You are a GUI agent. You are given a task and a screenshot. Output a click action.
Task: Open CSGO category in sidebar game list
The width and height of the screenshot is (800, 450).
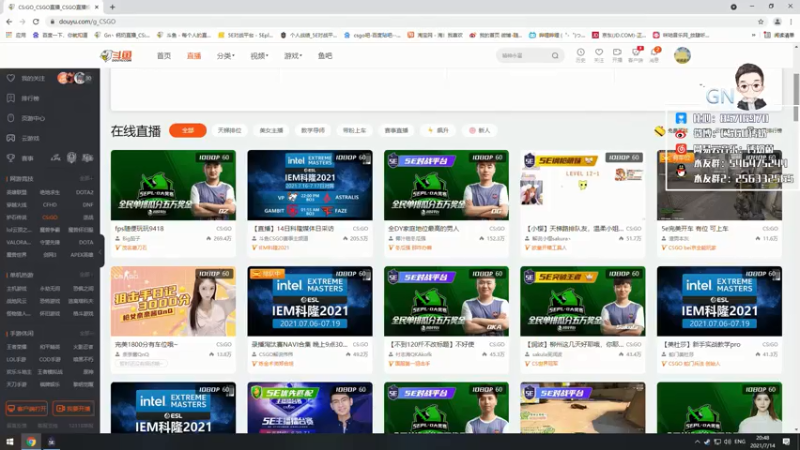coord(49,217)
